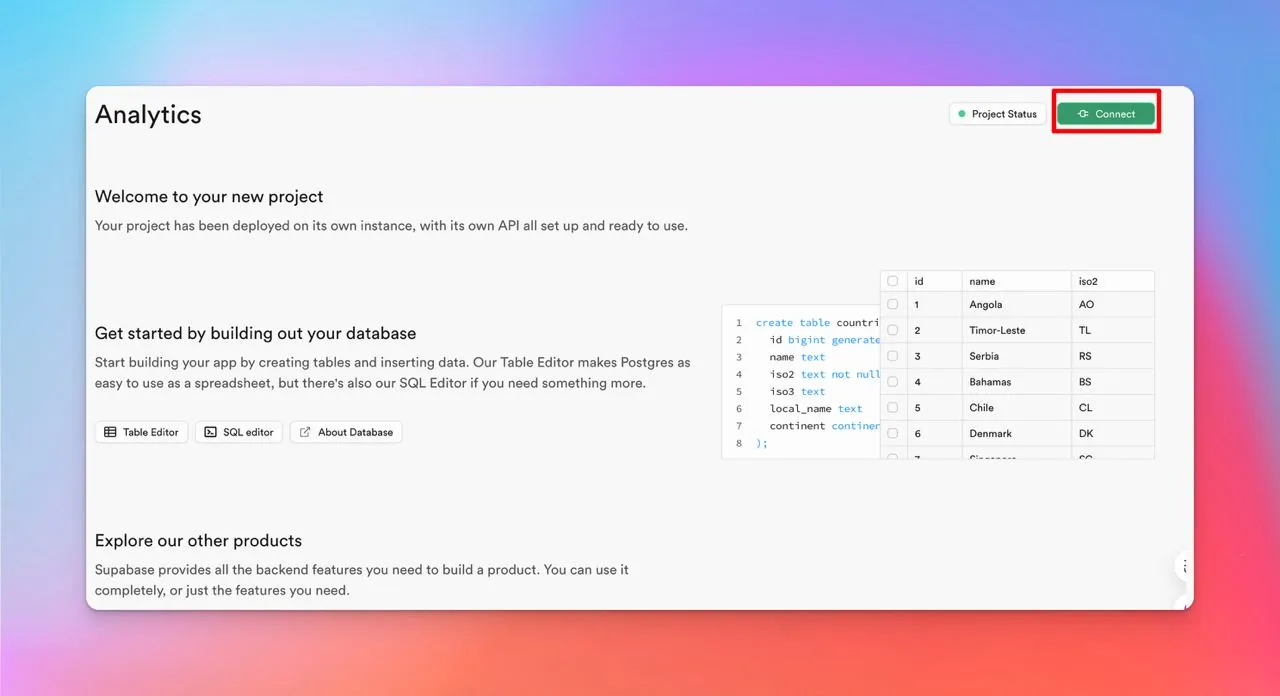
Task: Check the Denmark row checkbox
Action: click(893, 434)
